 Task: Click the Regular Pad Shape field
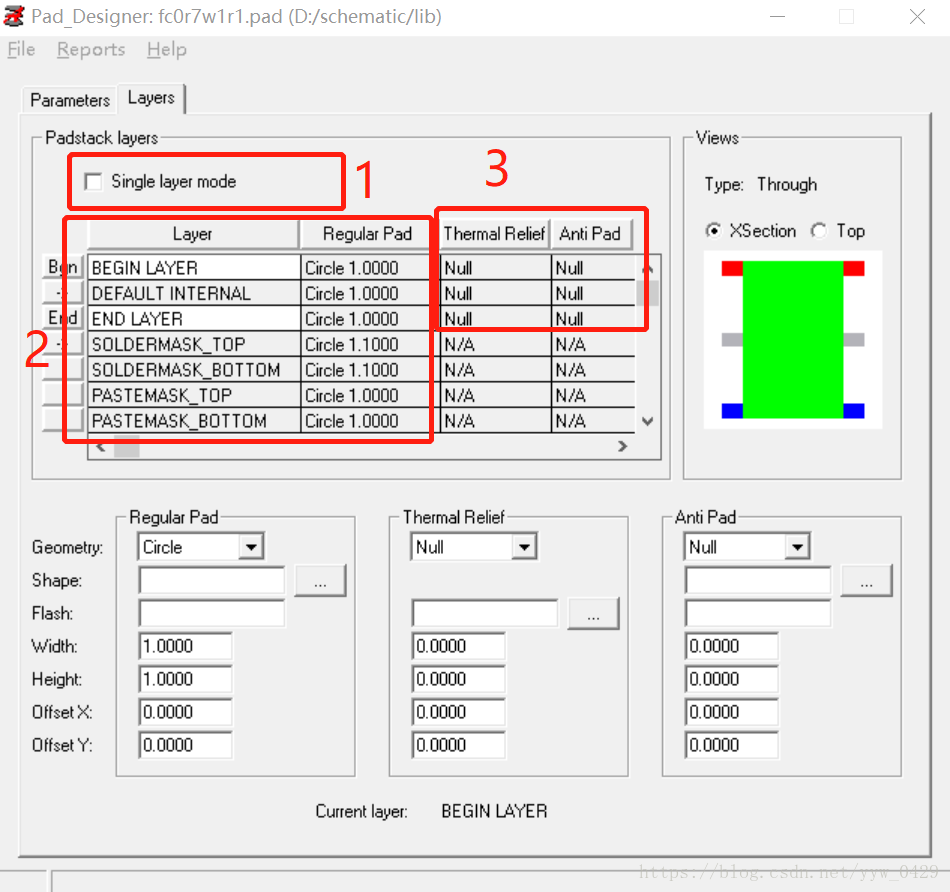pos(211,581)
